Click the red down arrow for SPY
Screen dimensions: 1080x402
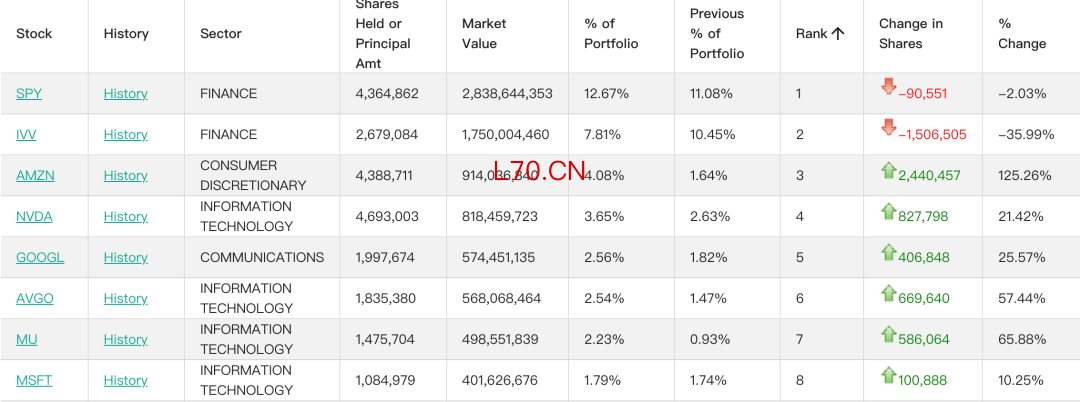coord(888,87)
